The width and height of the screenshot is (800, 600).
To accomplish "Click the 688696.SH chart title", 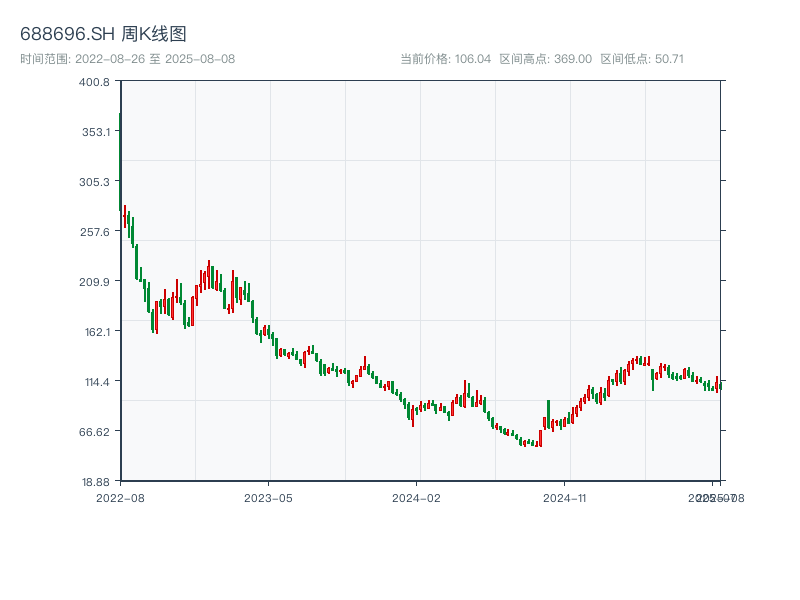I will point(103,34).
